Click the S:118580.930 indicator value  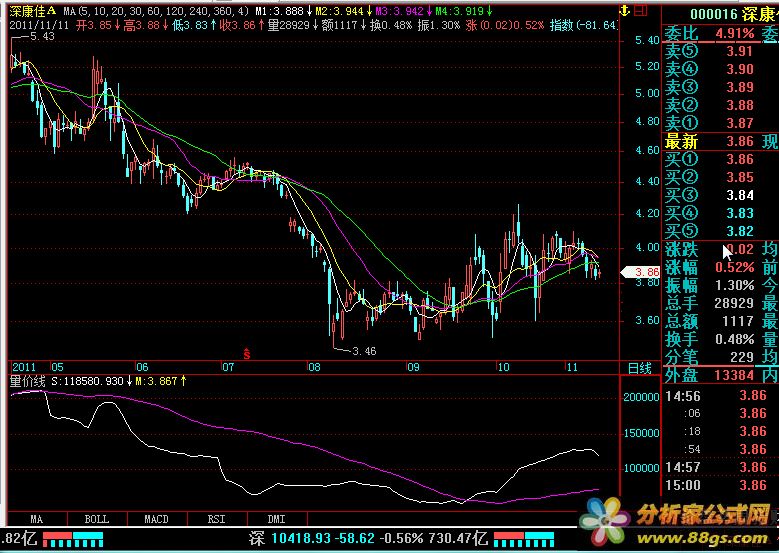tap(87, 382)
